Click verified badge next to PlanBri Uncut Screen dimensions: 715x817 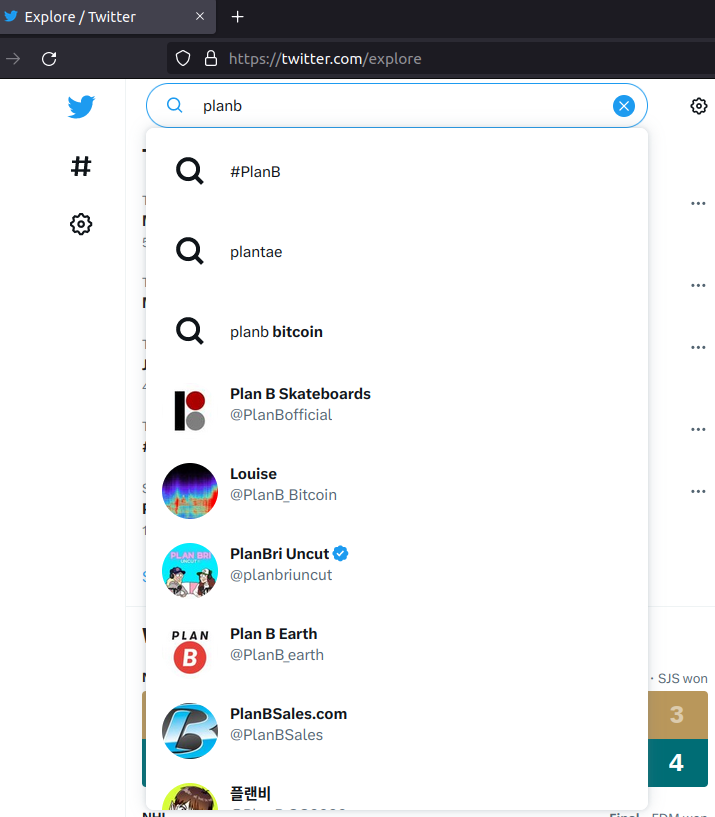pyautogui.click(x=341, y=553)
